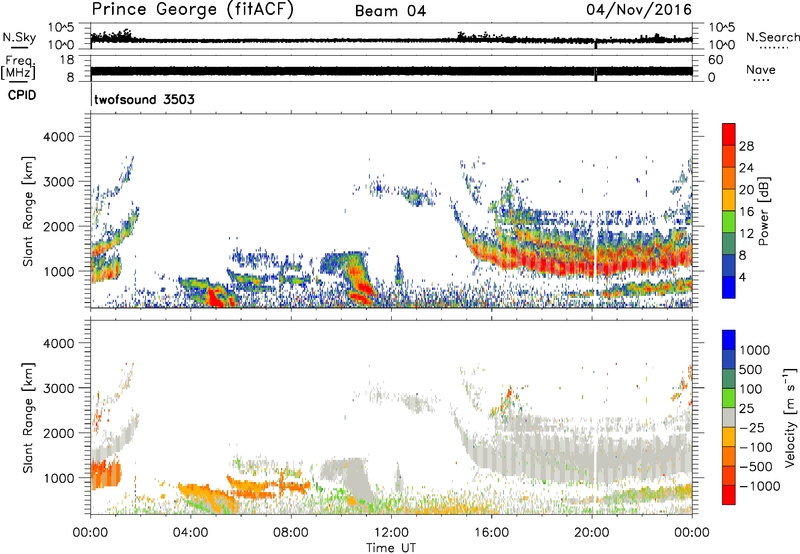
Task: Click the "Power [dB]" colorbar title
Action: point(763,212)
